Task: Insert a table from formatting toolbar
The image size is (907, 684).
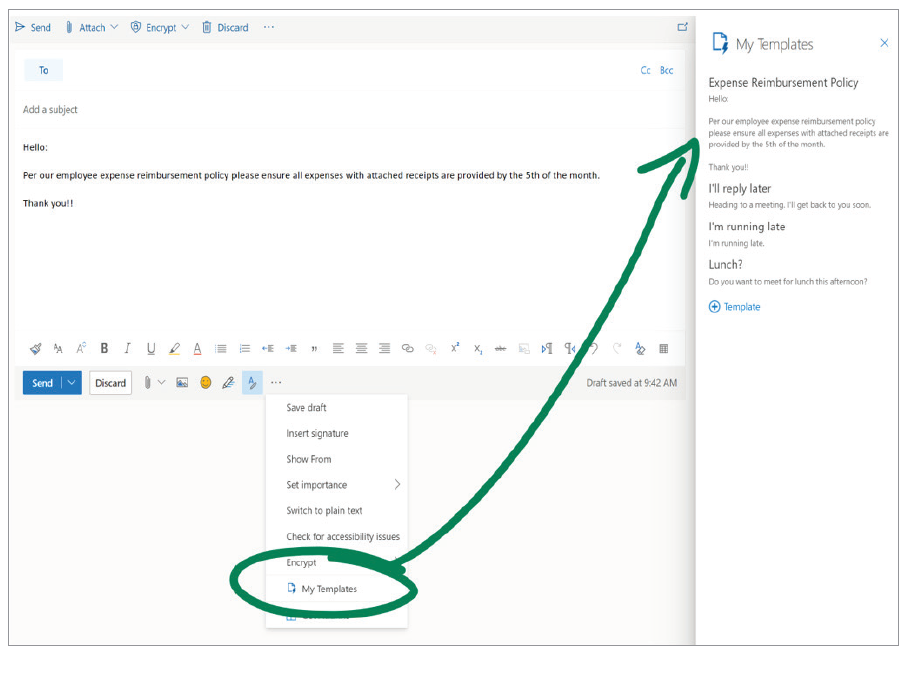Action: [x=664, y=349]
